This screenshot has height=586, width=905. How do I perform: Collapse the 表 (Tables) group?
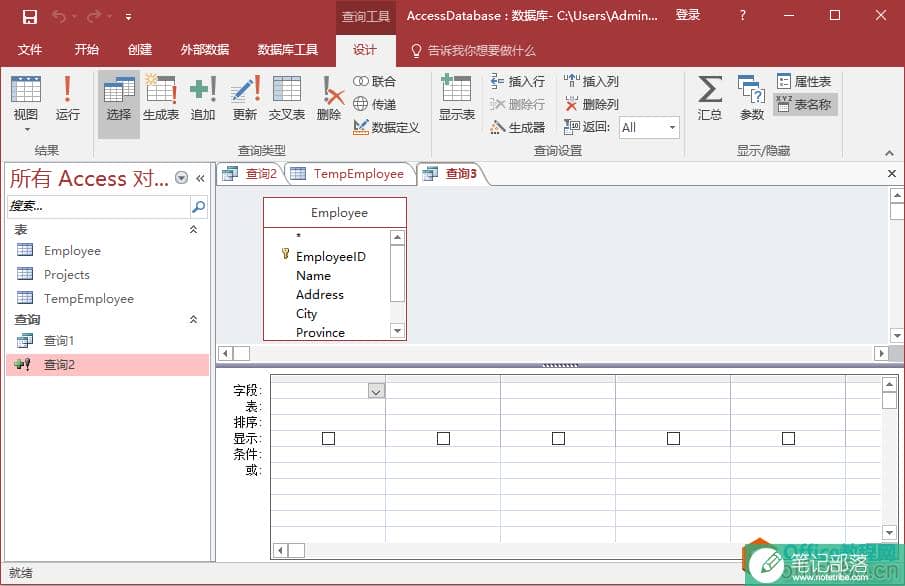[x=193, y=230]
